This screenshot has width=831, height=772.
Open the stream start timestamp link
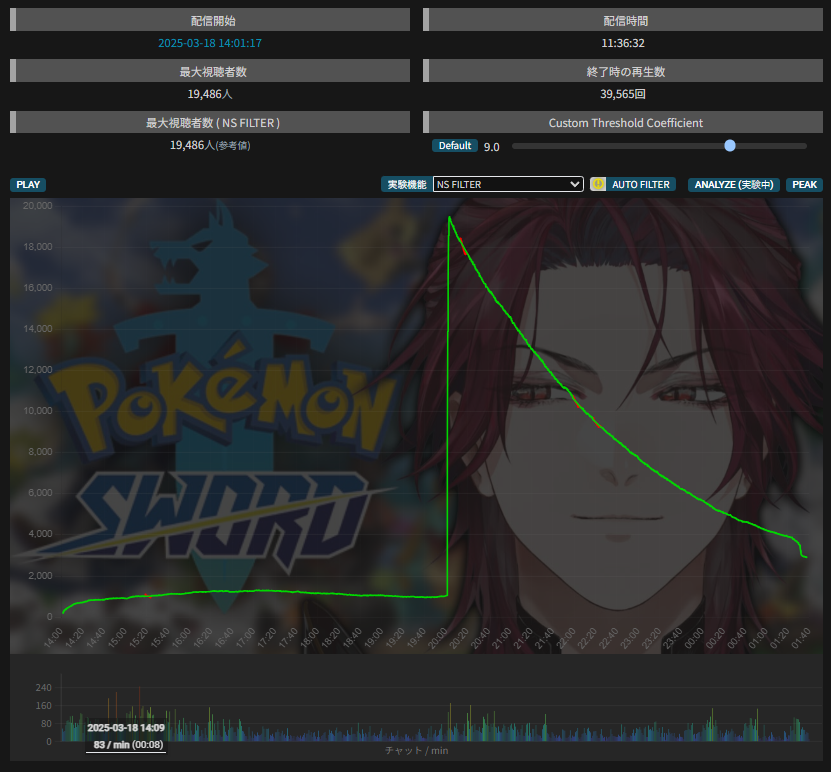(x=210, y=43)
